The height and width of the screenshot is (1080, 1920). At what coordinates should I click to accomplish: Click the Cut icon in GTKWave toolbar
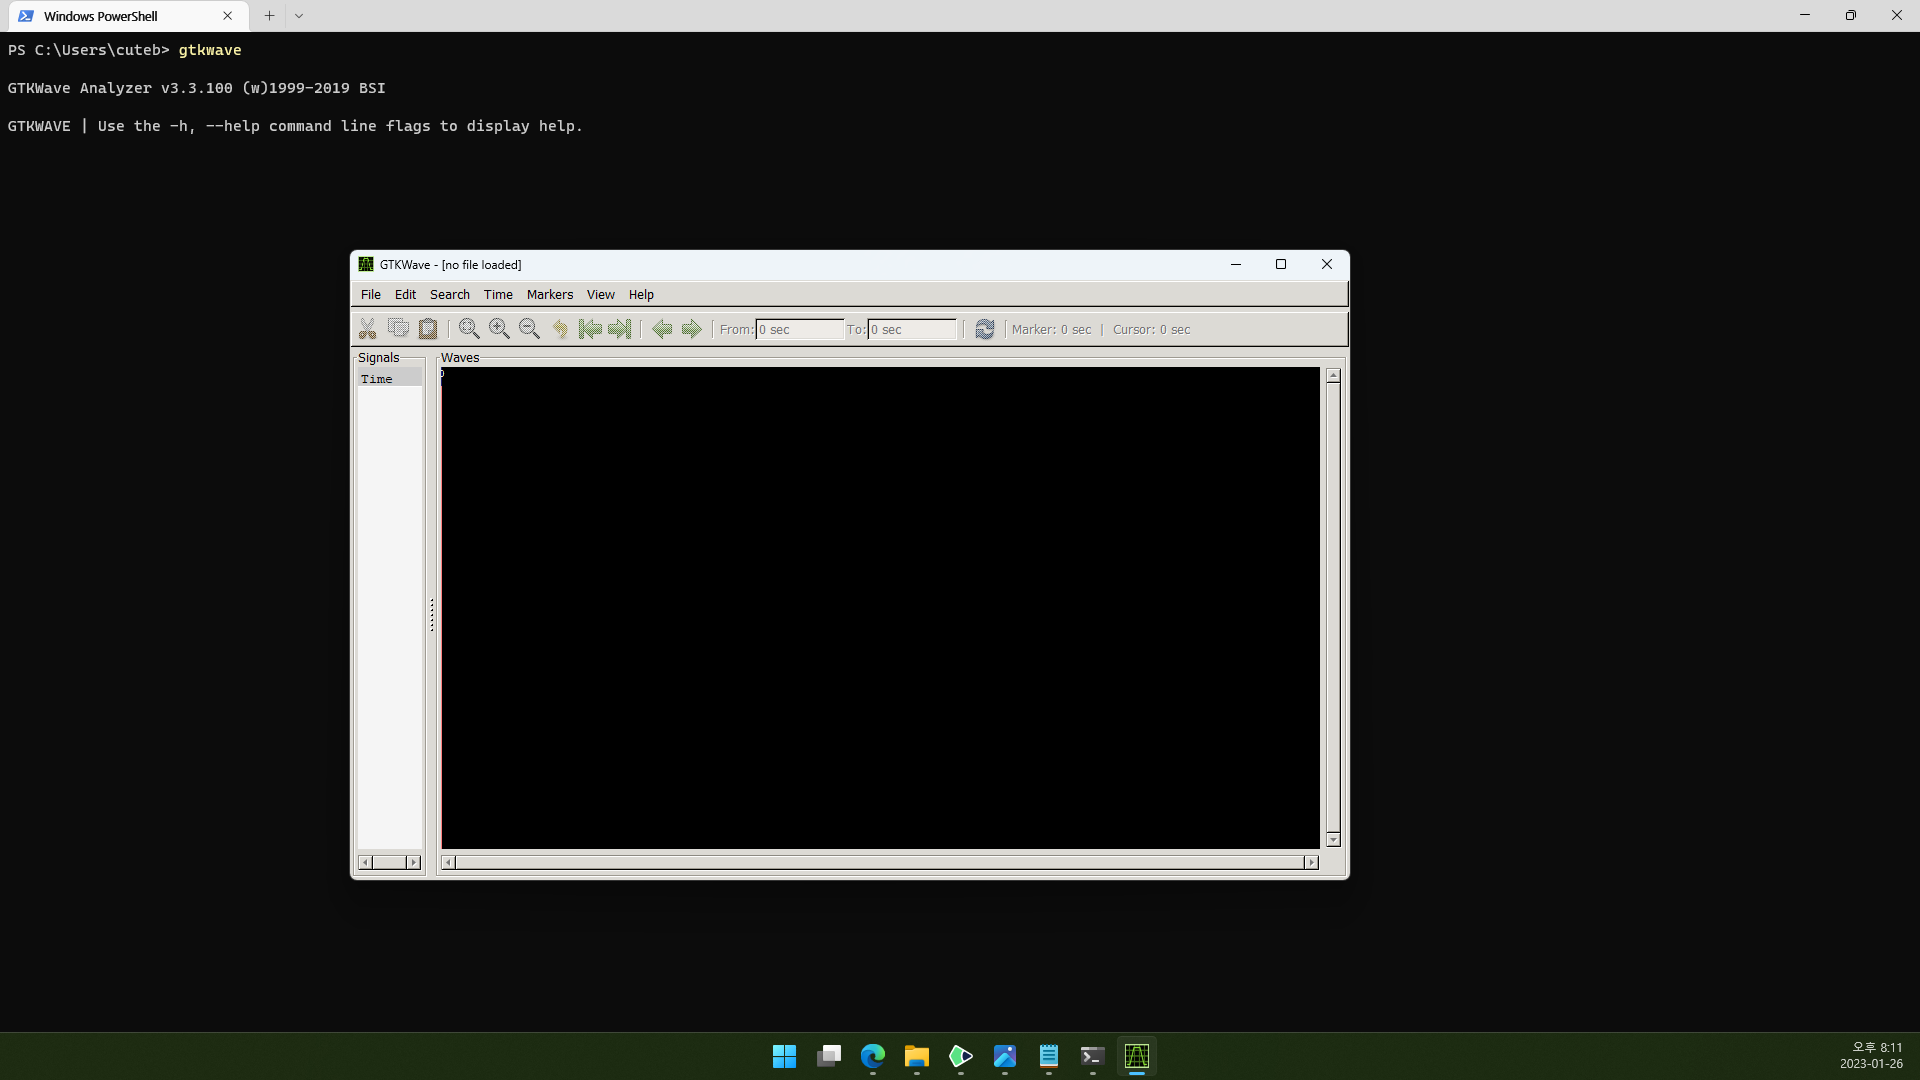368,329
